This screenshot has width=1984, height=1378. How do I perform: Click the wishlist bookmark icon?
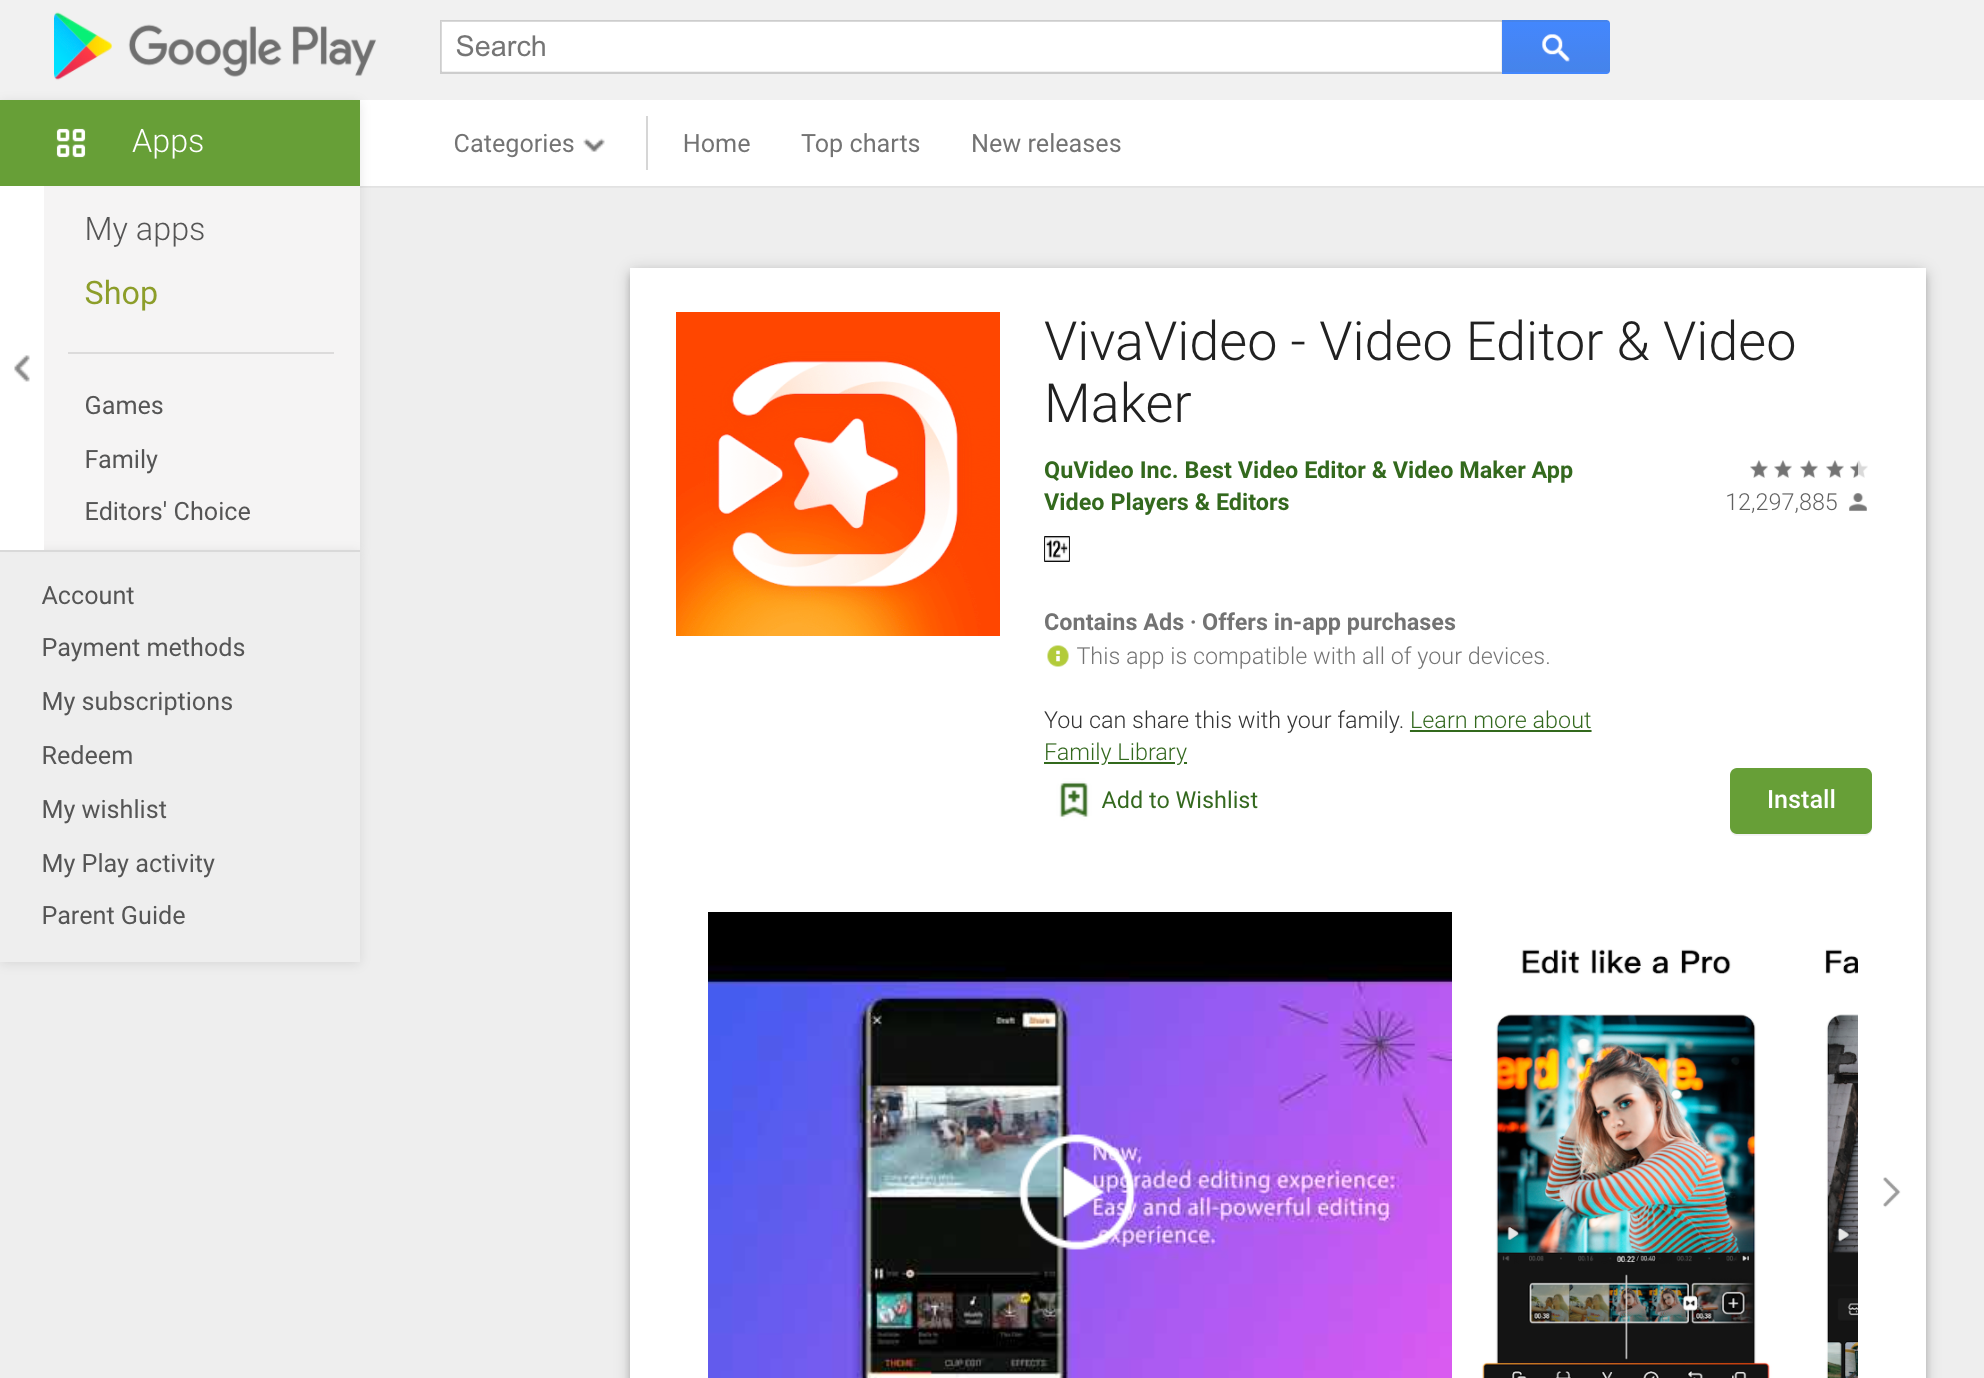pyautogui.click(x=1073, y=800)
